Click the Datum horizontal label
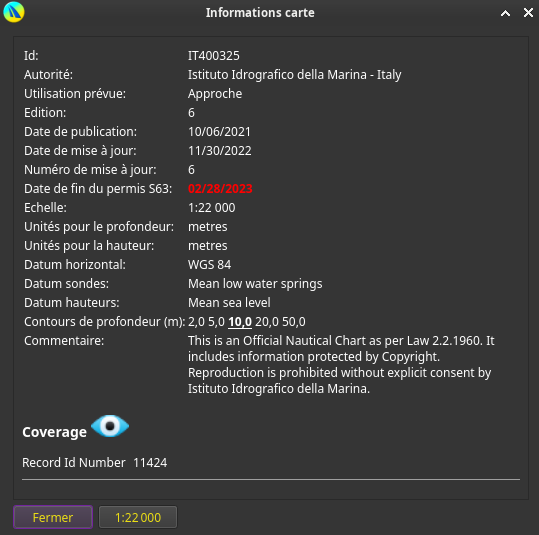The image size is (539, 535). tap(75, 265)
